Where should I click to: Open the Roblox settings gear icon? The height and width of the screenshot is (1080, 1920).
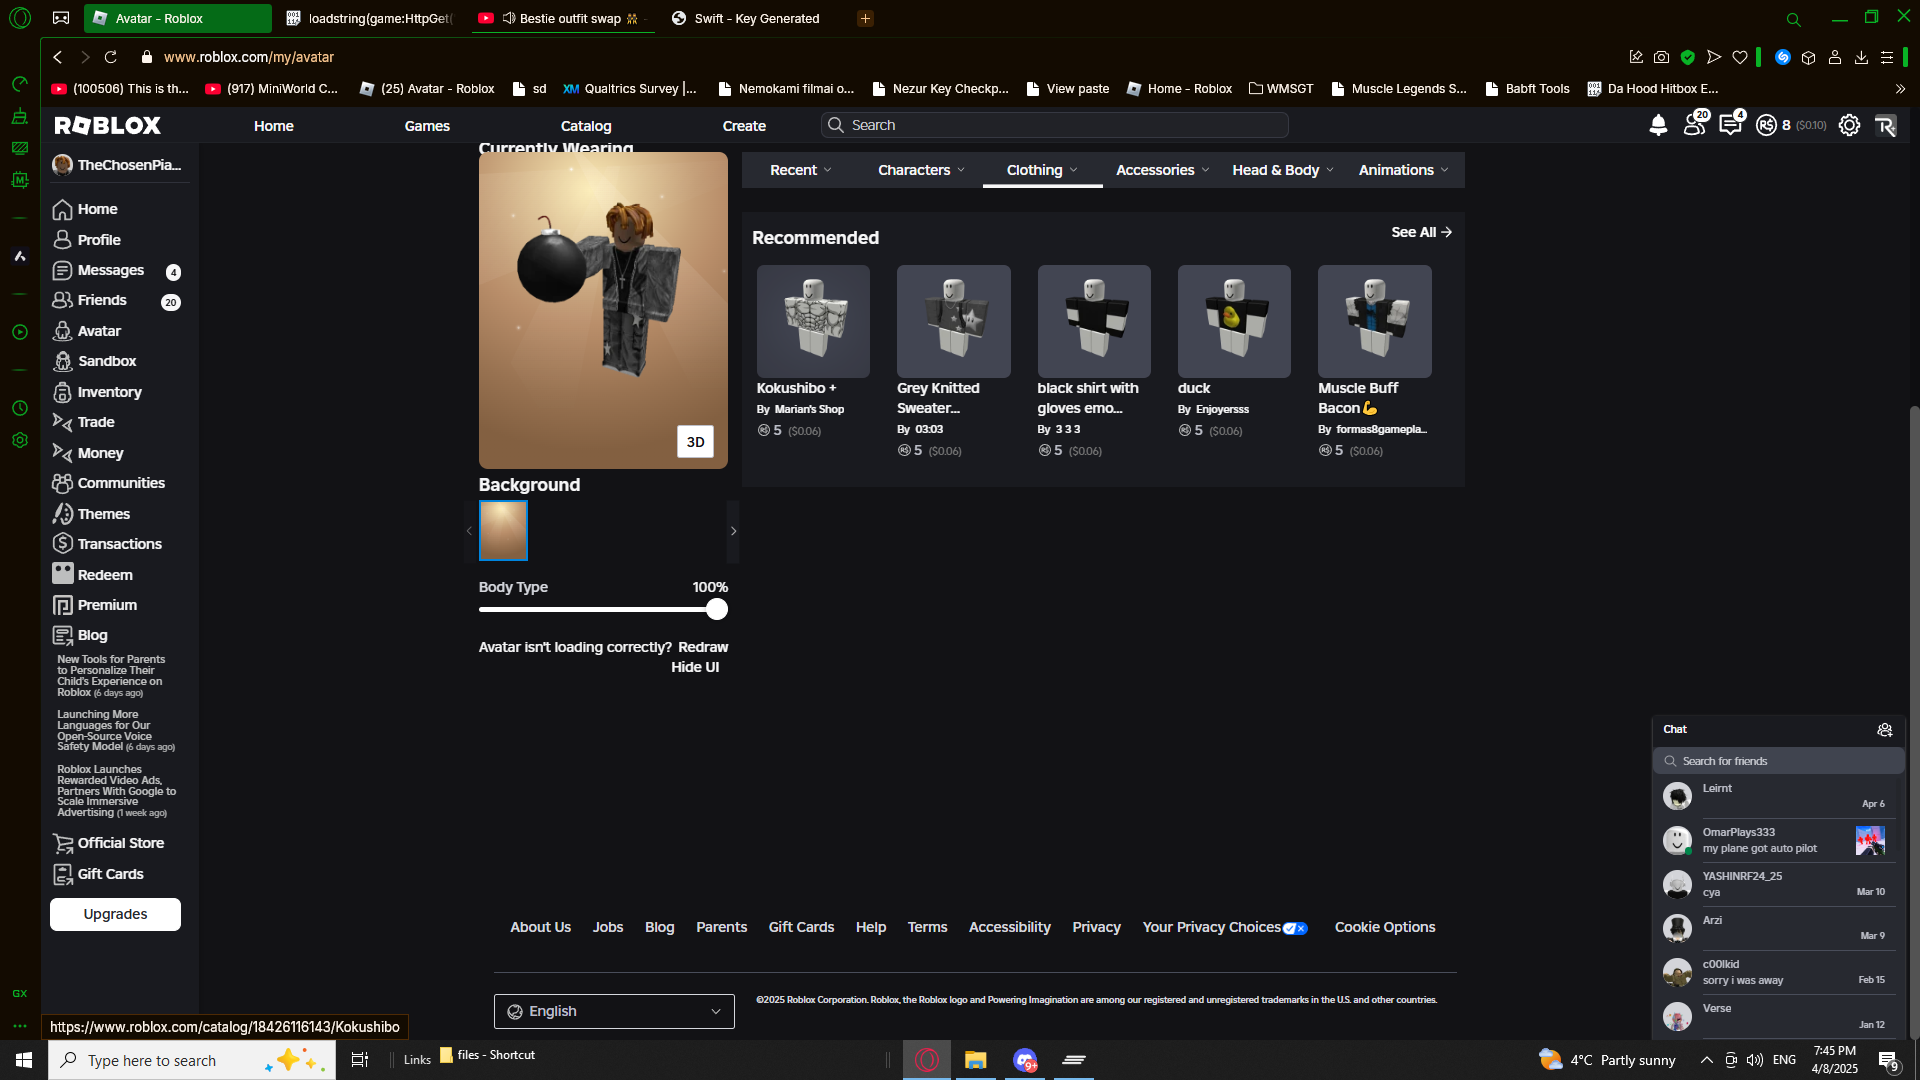coord(1849,125)
